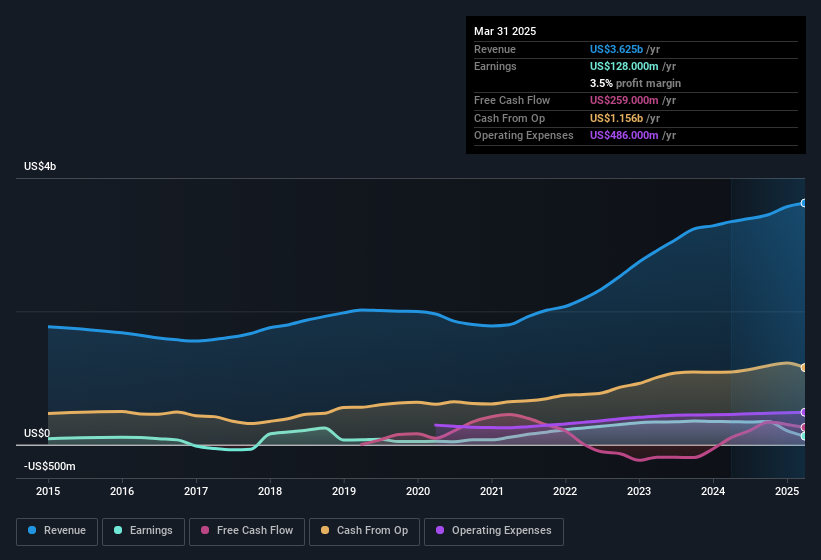821x560 pixels.
Task: Click the US$259.000m free cash flow value
Action: (624, 100)
